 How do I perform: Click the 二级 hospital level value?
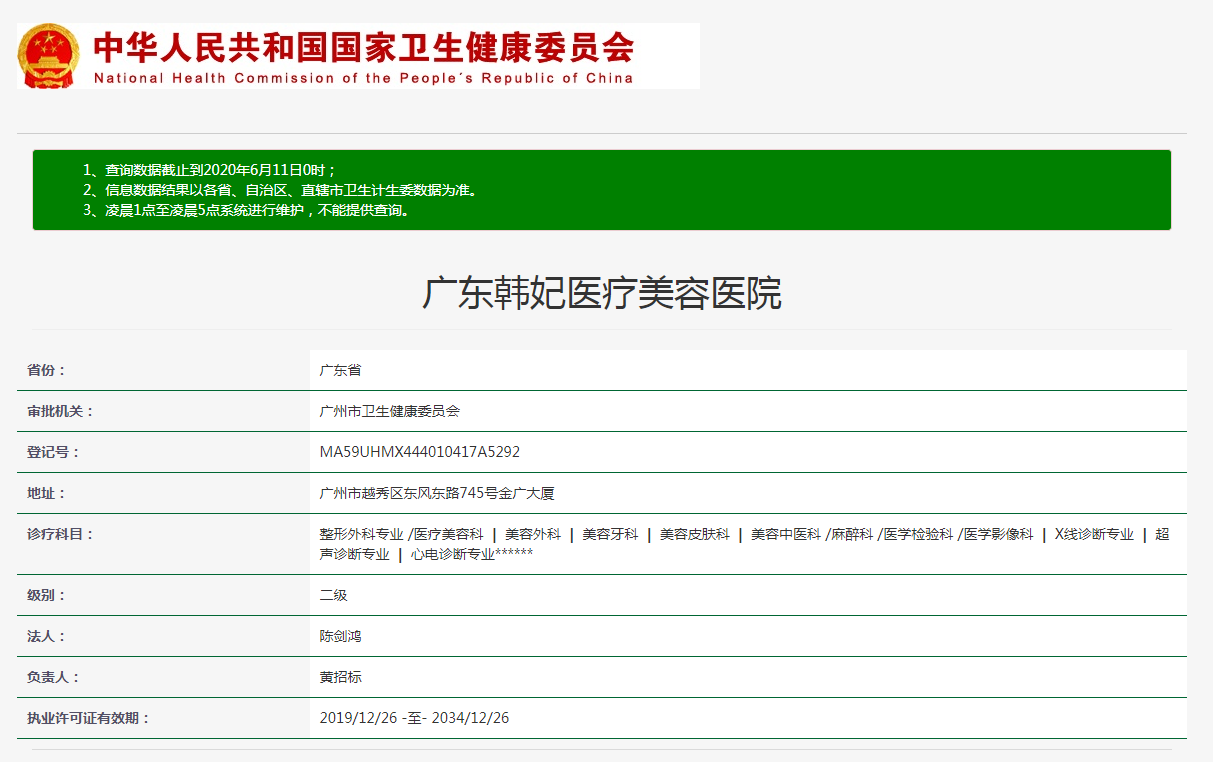pos(333,595)
